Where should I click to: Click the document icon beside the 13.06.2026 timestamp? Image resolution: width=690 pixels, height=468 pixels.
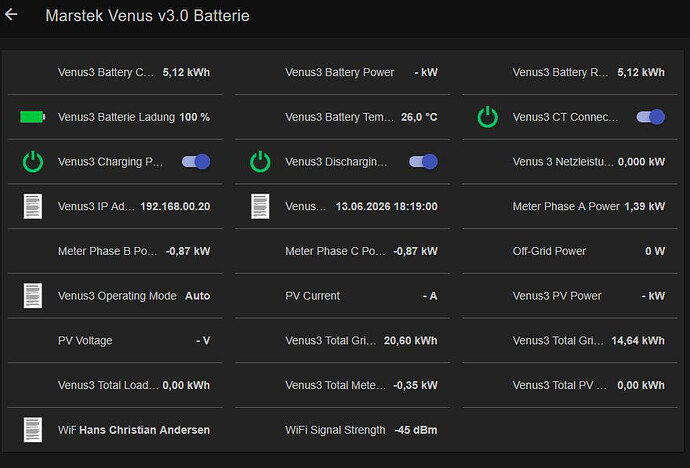coord(260,206)
